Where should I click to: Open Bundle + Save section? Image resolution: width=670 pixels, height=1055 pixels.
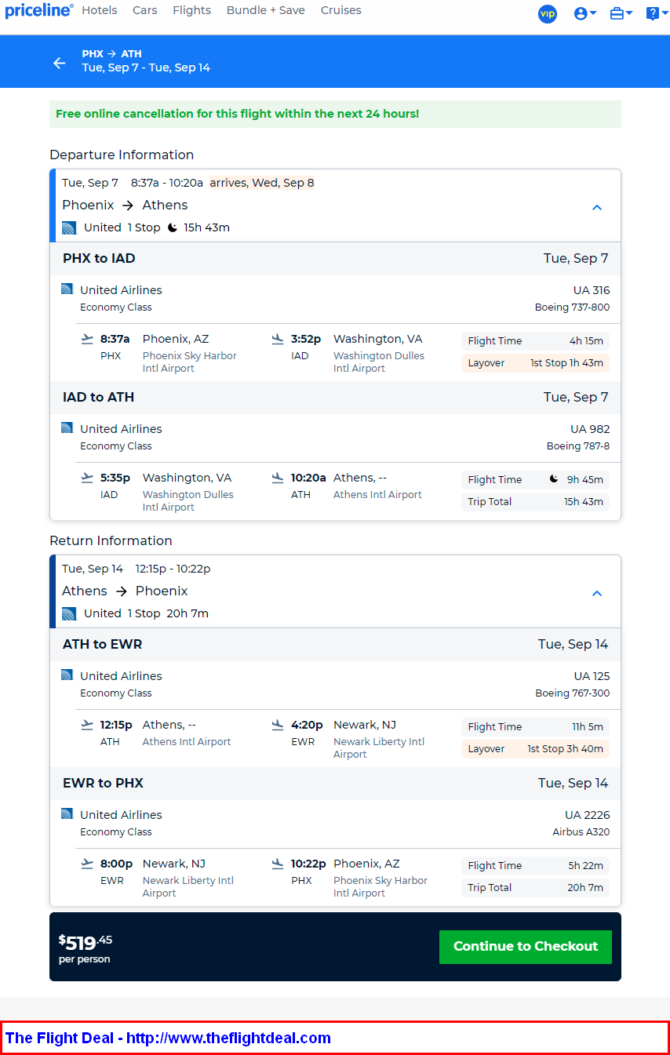pos(266,10)
